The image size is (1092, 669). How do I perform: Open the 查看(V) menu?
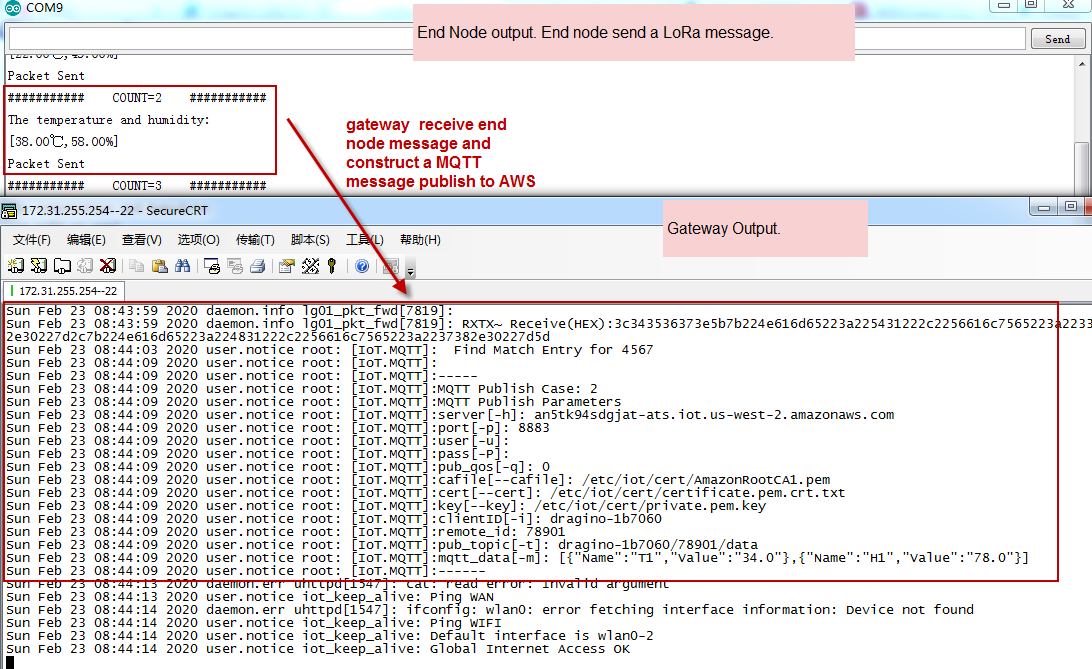(x=141, y=240)
